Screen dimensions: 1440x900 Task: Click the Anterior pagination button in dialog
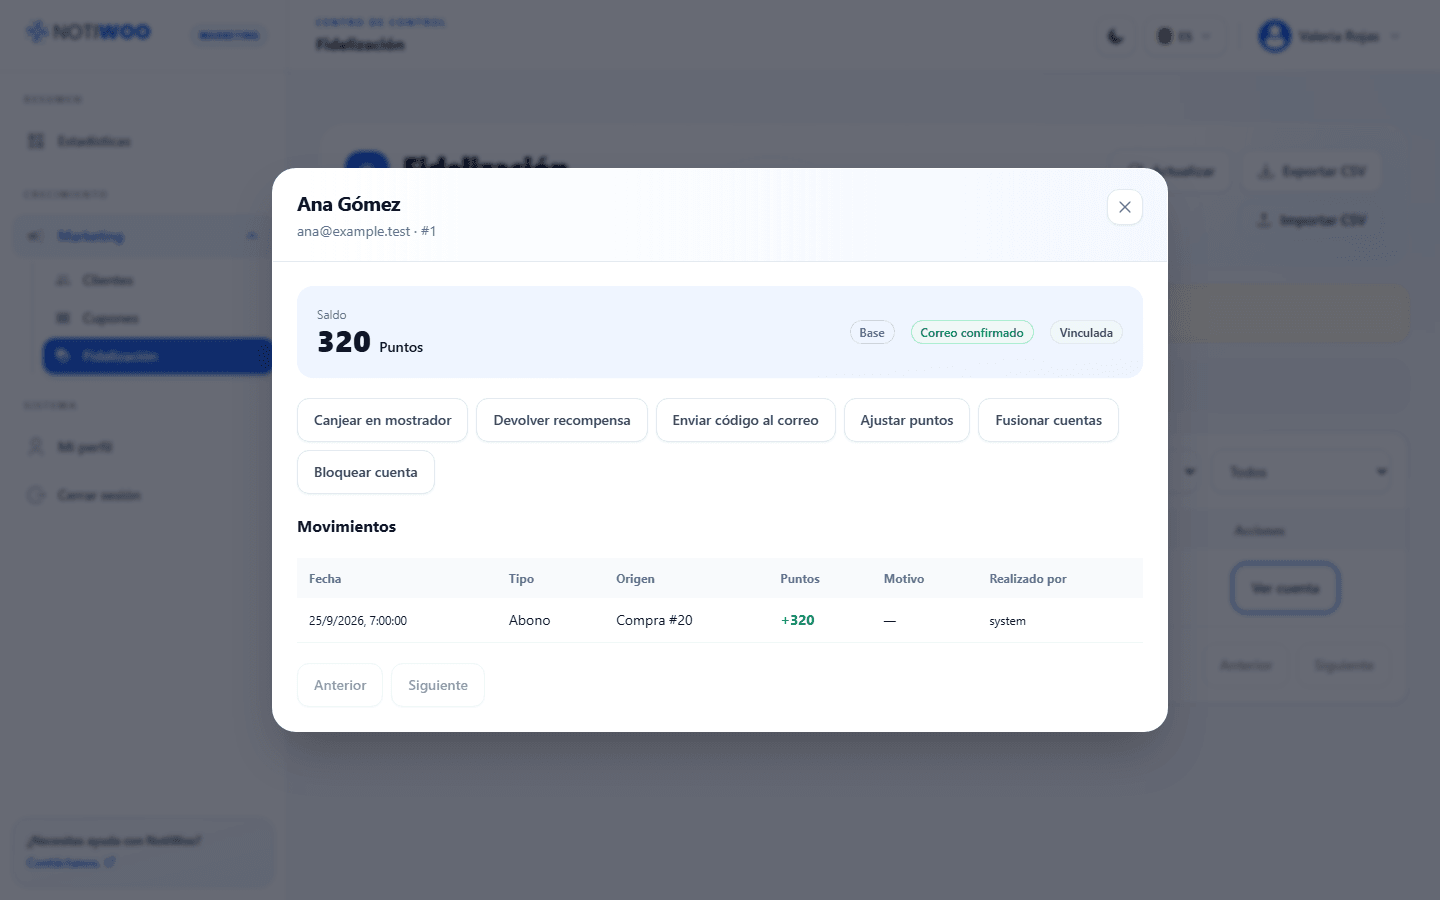340,685
